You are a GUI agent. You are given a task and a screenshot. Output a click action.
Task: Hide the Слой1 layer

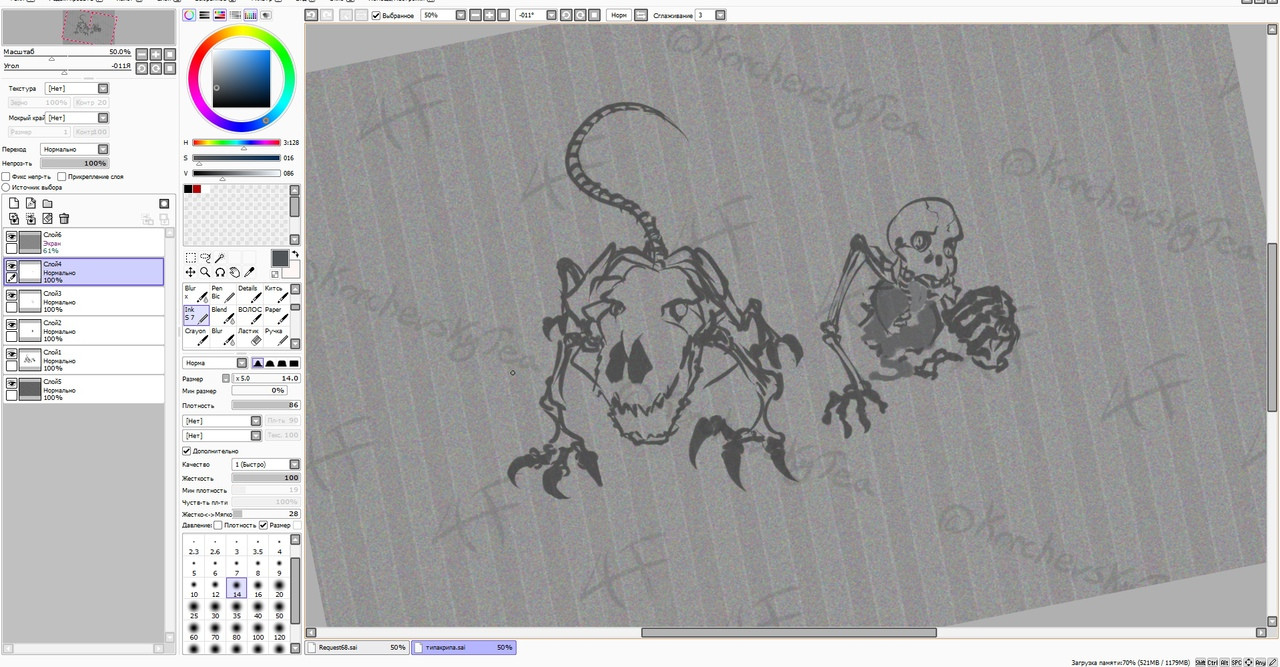point(11,354)
